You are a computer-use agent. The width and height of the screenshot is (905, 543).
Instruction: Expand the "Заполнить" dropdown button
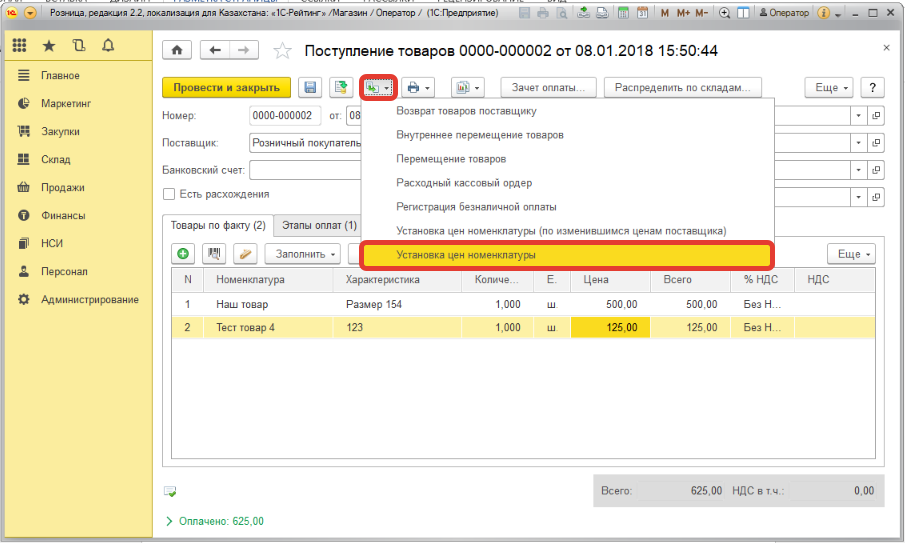(302, 254)
